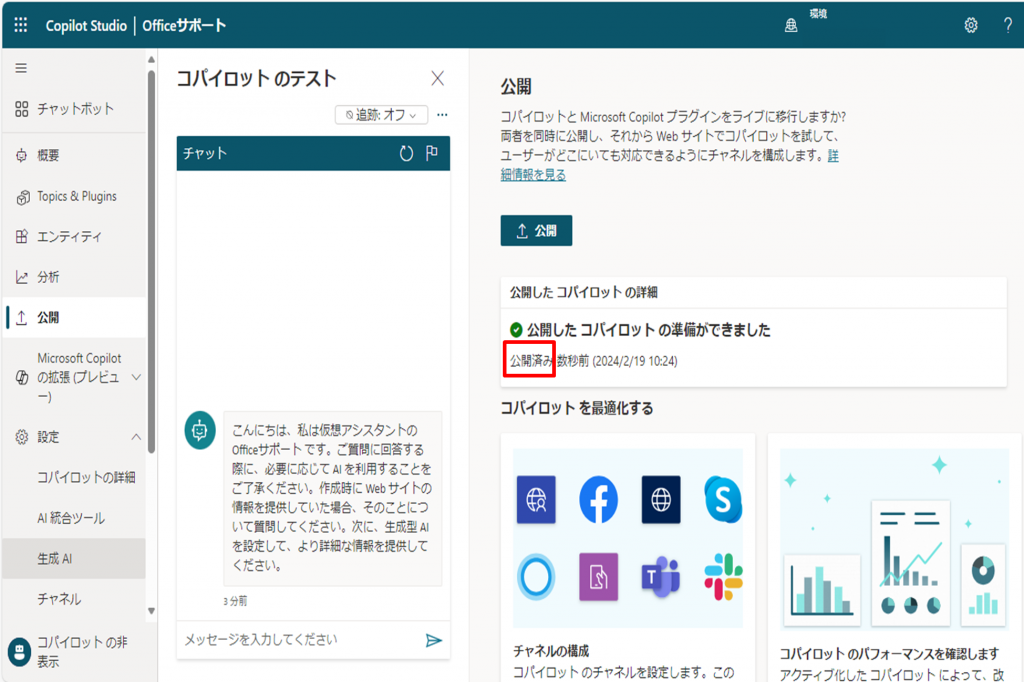Click the flag icon in chat header

[432, 153]
